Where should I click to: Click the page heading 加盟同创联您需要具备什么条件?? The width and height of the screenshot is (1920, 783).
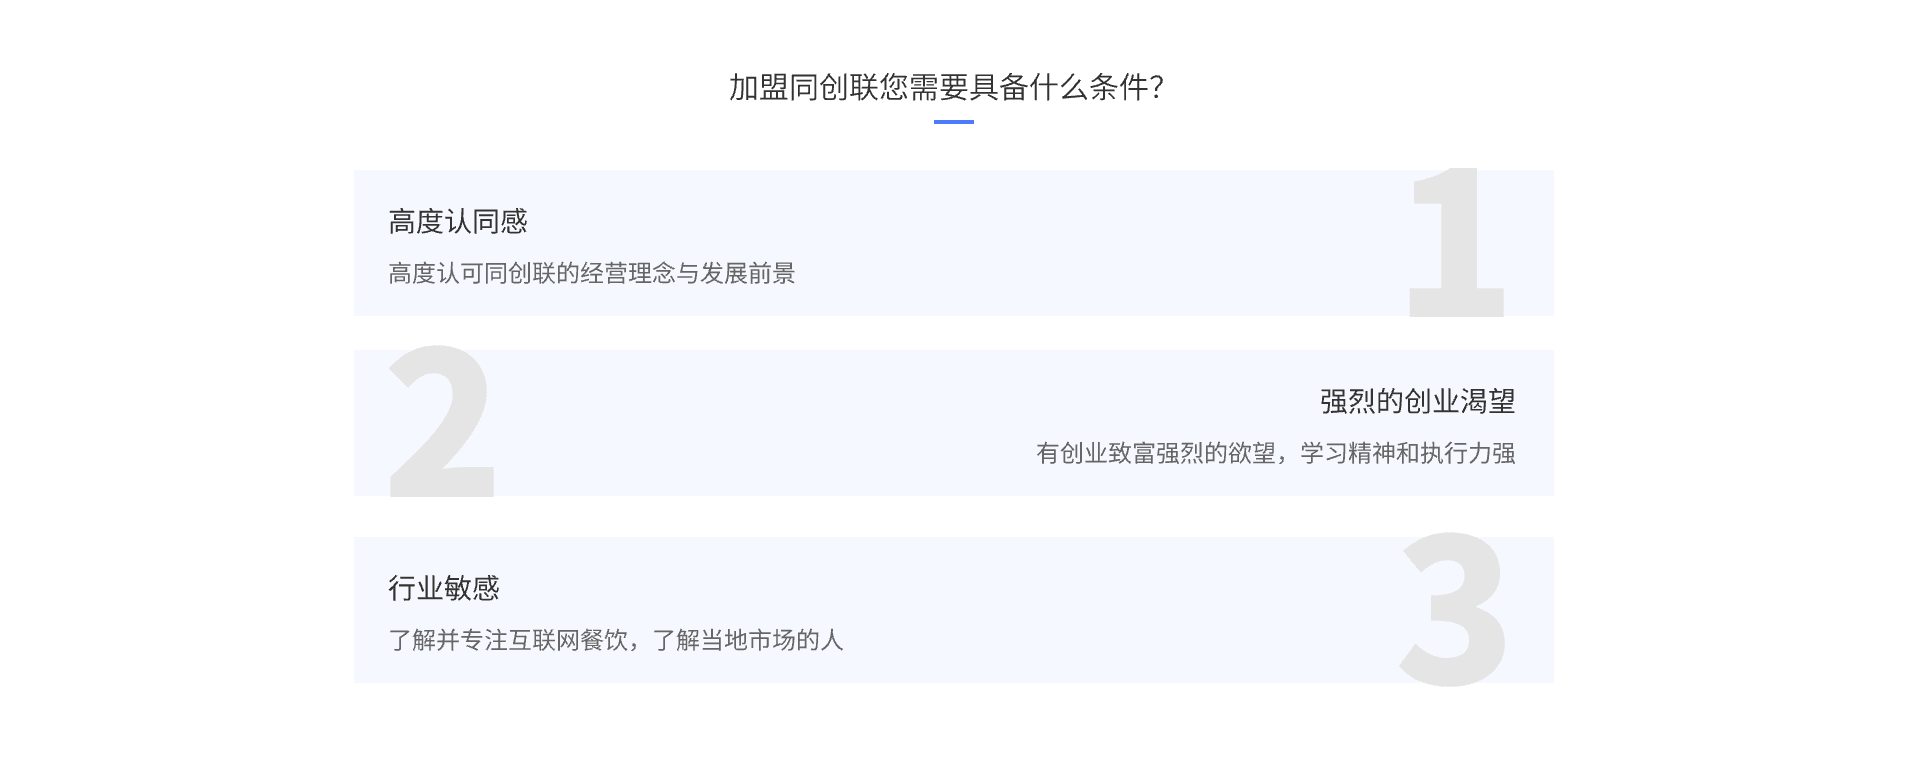(946, 88)
